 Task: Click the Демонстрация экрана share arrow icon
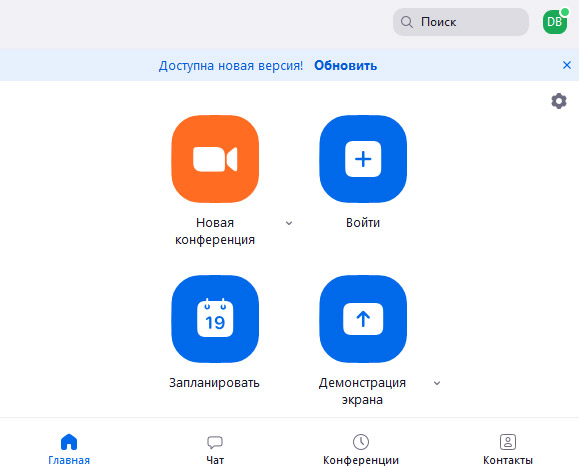[x=363, y=319]
